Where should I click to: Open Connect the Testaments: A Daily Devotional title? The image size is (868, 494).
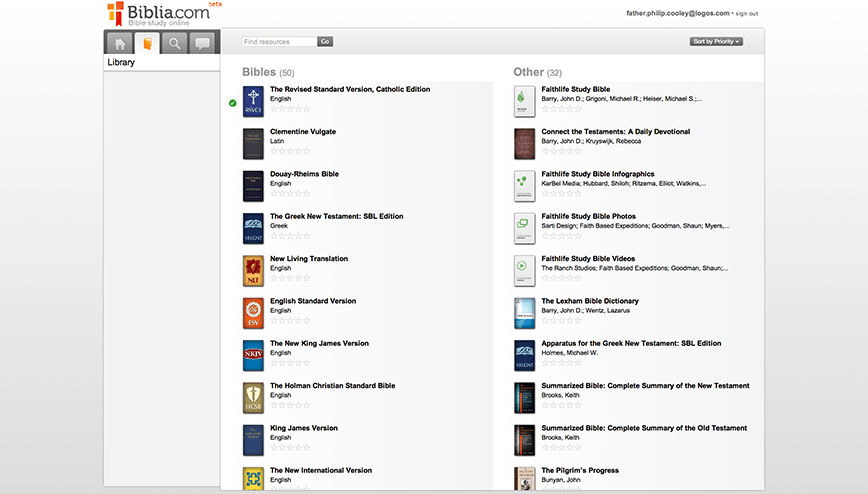[616, 132]
